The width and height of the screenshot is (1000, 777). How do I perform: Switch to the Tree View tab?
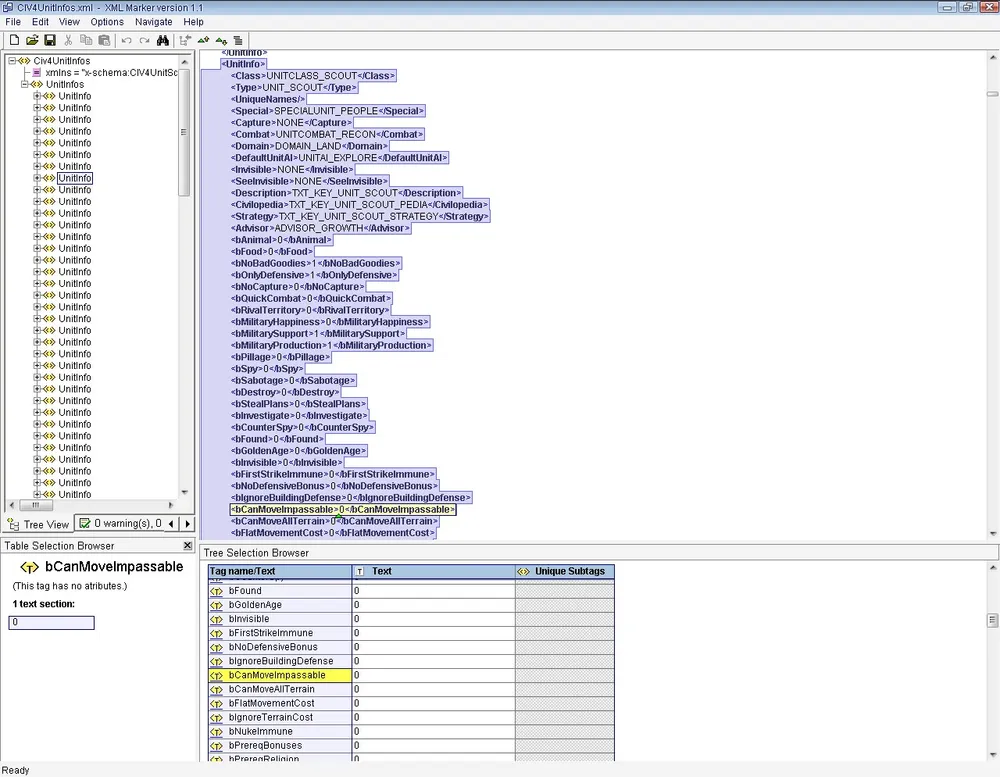[x=38, y=524]
